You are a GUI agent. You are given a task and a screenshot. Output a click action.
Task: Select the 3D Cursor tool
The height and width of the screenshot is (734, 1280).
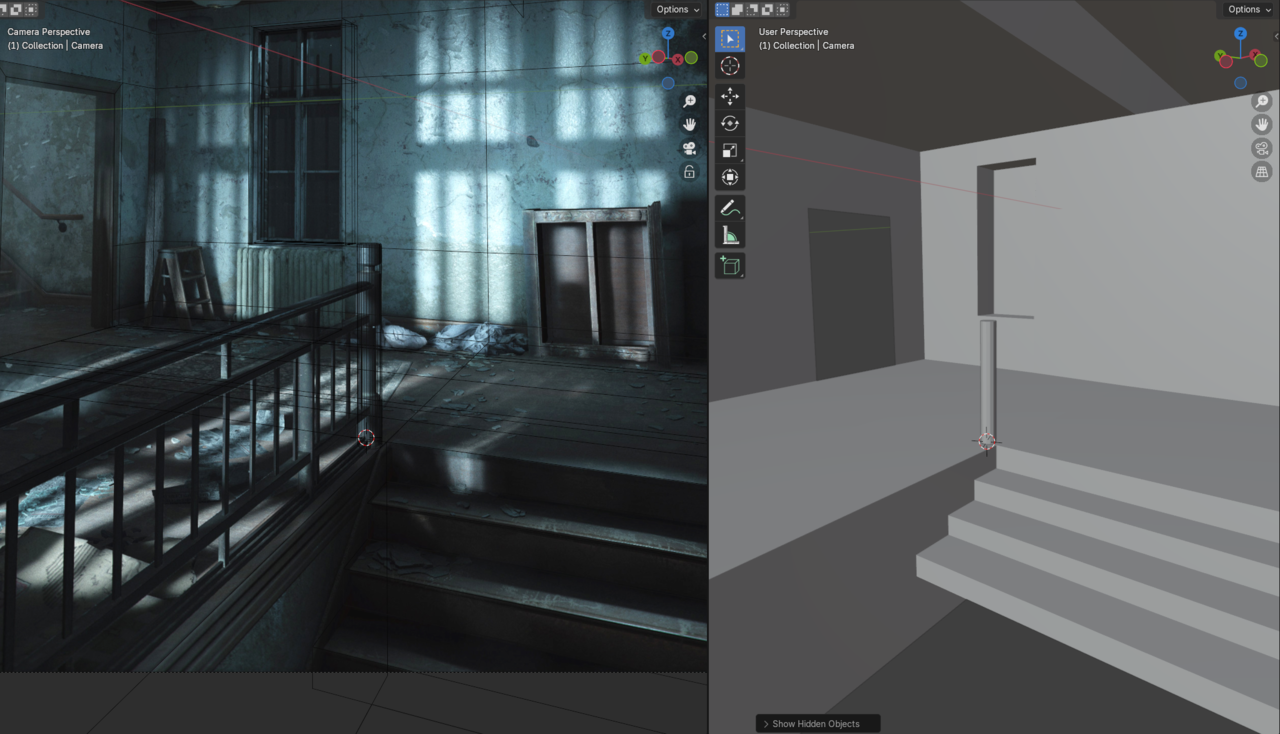(730, 66)
